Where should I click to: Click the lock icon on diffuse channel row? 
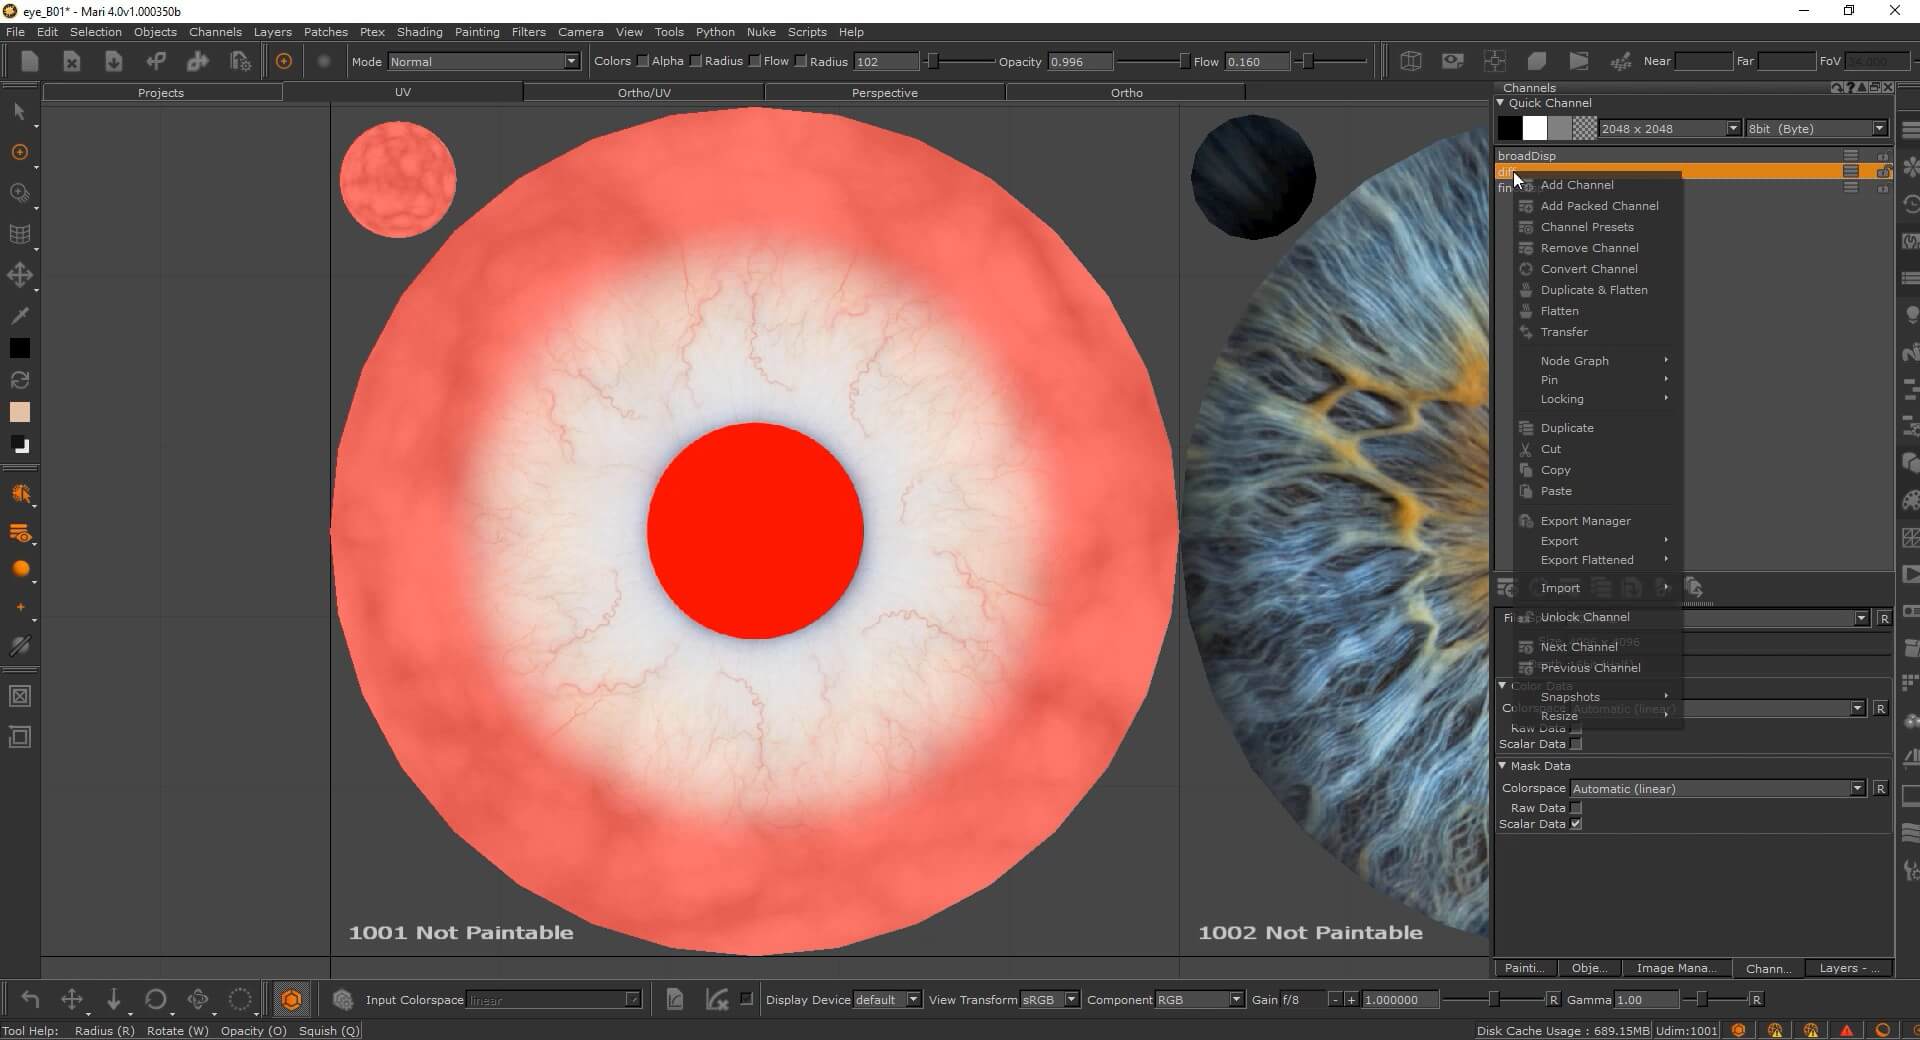[1883, 172]
